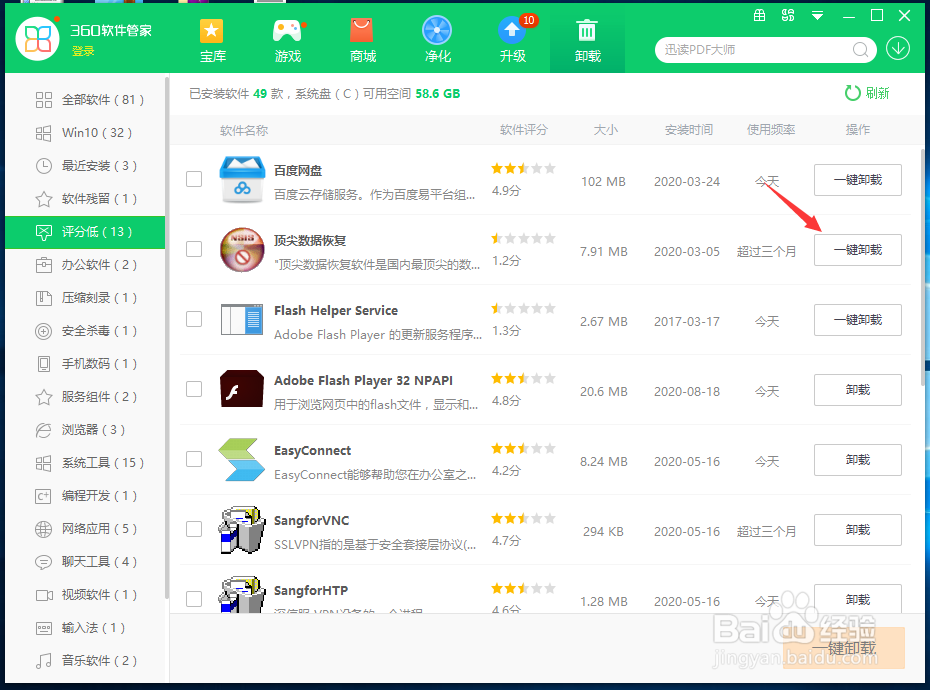Open the 商城 shopping bag tab
Image resolution: width=930 pixels, height=690 pixels.
362,40
